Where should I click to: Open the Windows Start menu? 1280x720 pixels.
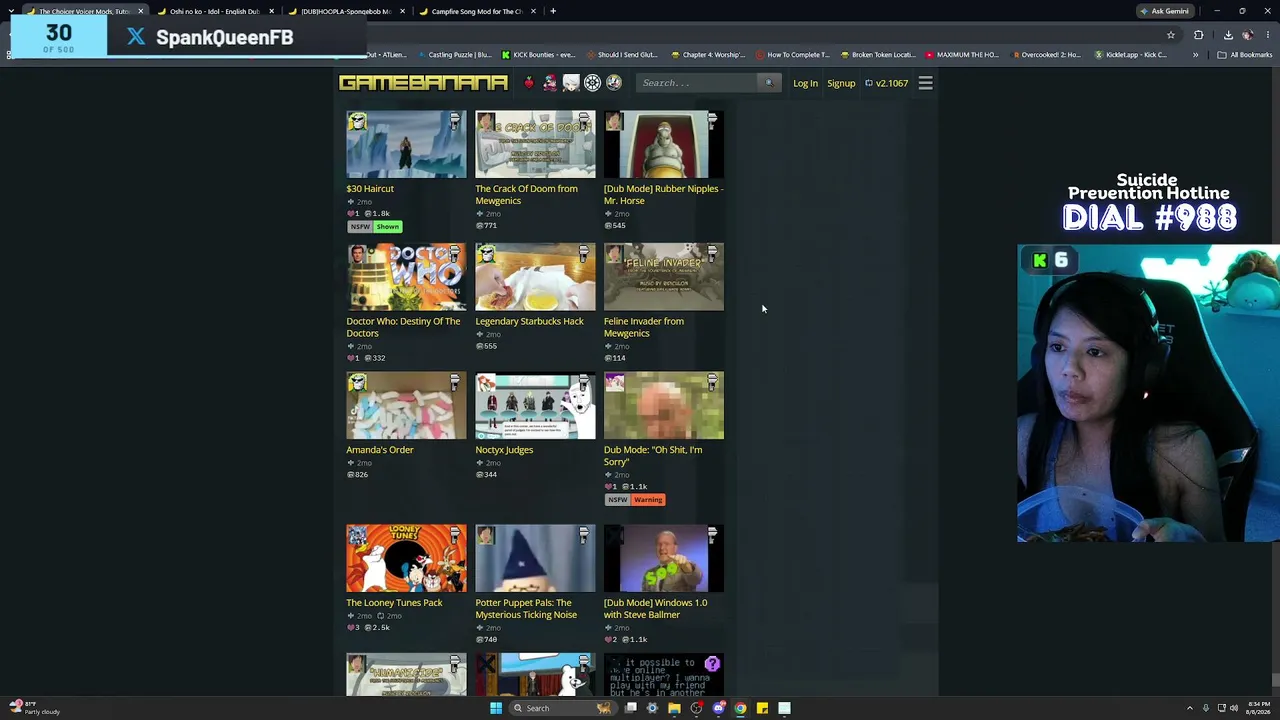pyautogui.click(x=495, y=708)
